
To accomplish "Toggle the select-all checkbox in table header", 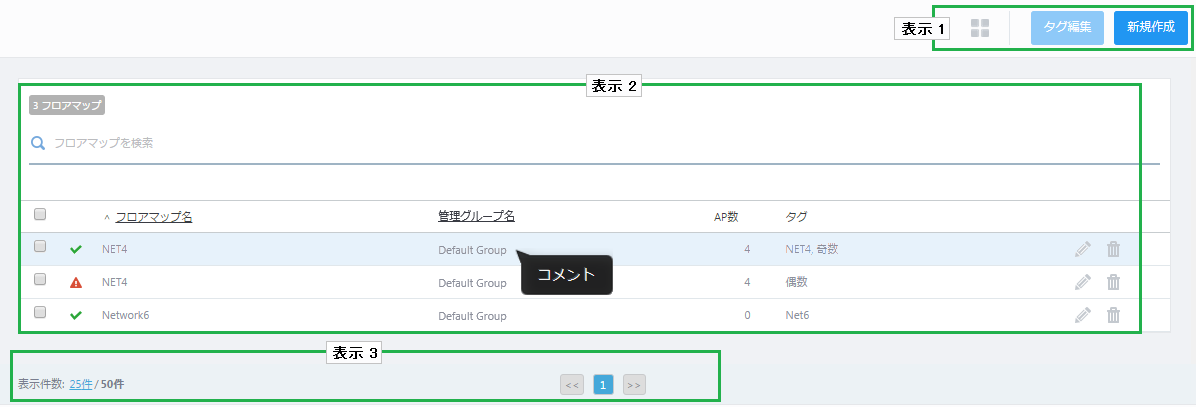I will click(x=40, y=214).
